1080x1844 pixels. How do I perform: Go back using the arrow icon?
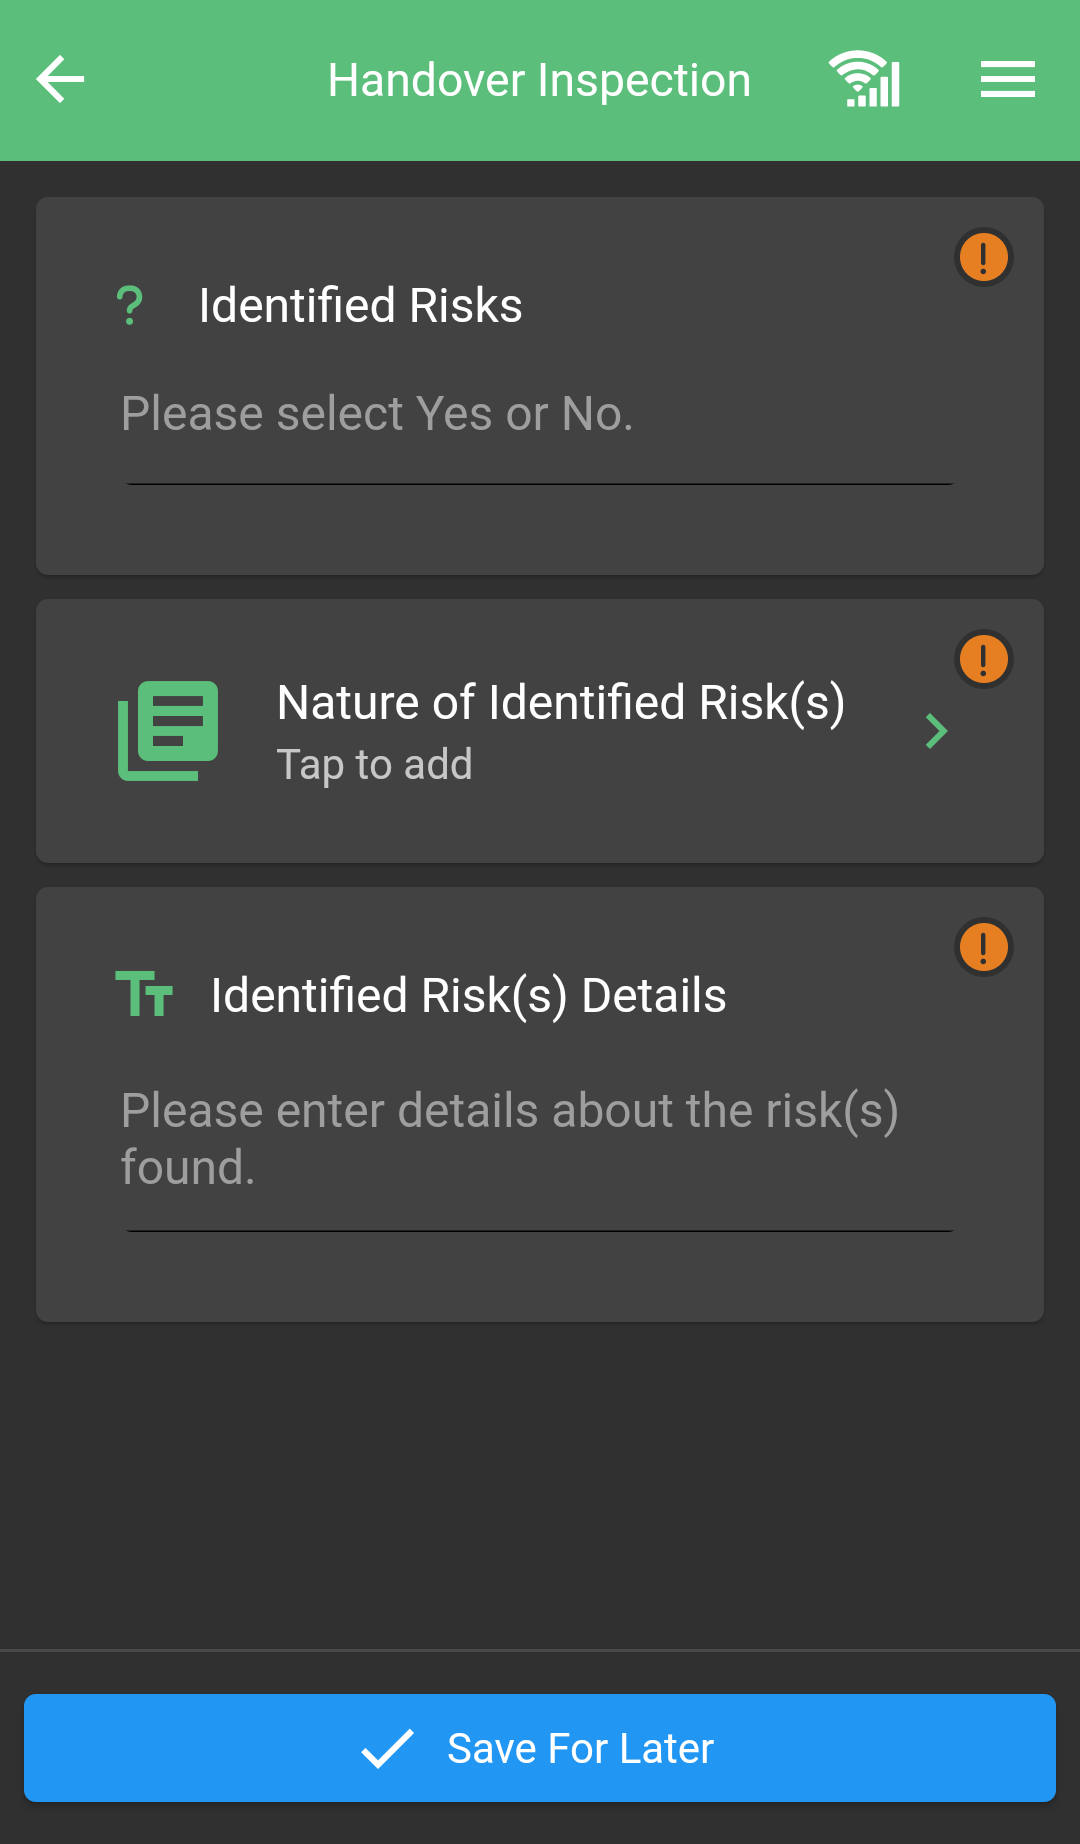pos(60,80)
